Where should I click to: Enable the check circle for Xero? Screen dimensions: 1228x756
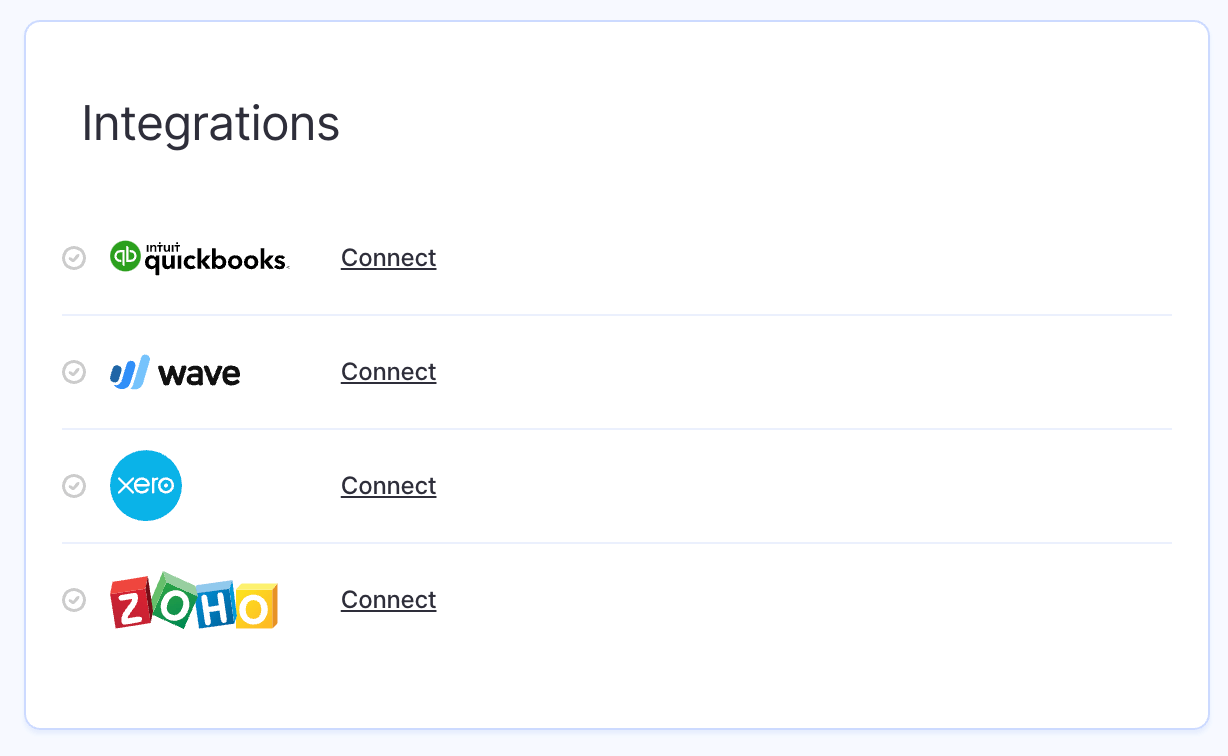coord(74,485)
